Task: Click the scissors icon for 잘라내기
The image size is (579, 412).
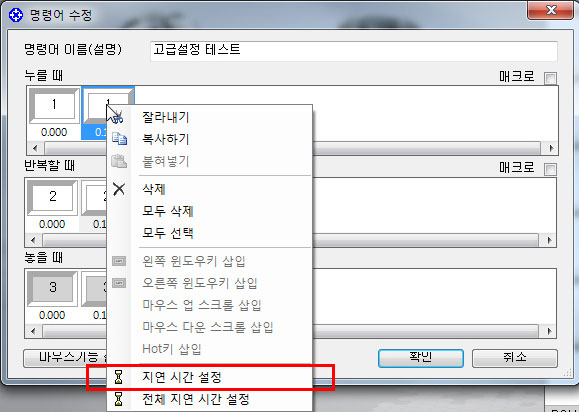Action: coord(118,118)
